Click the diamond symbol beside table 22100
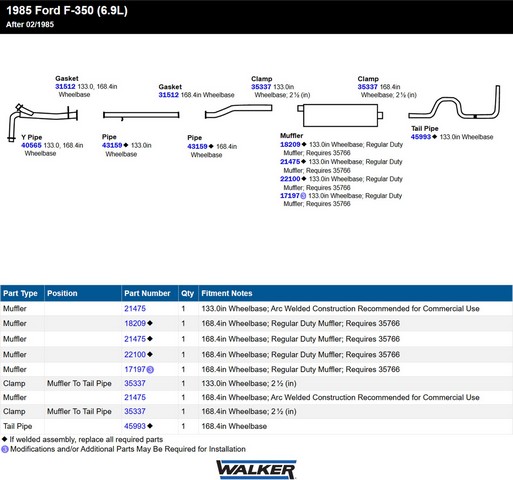This screenshot has height=480, width=513. 150,354
